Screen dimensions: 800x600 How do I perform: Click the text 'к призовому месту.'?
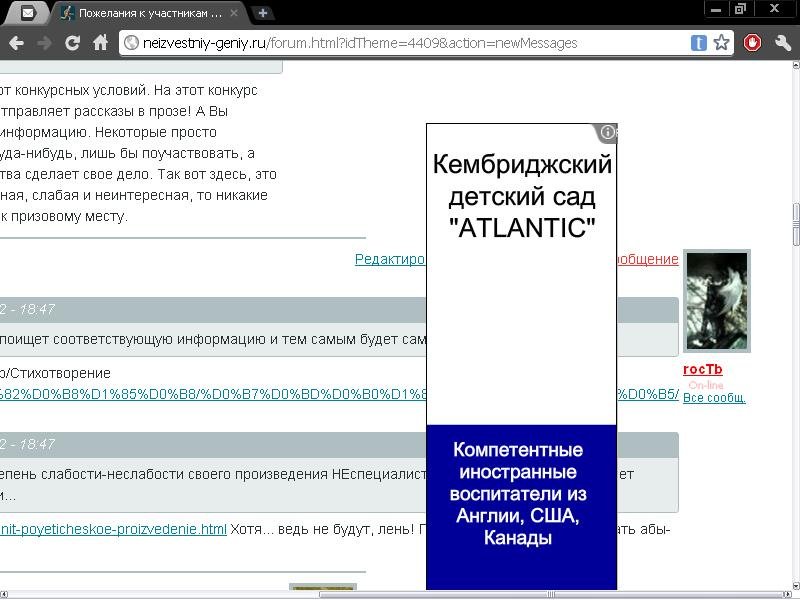64,216
